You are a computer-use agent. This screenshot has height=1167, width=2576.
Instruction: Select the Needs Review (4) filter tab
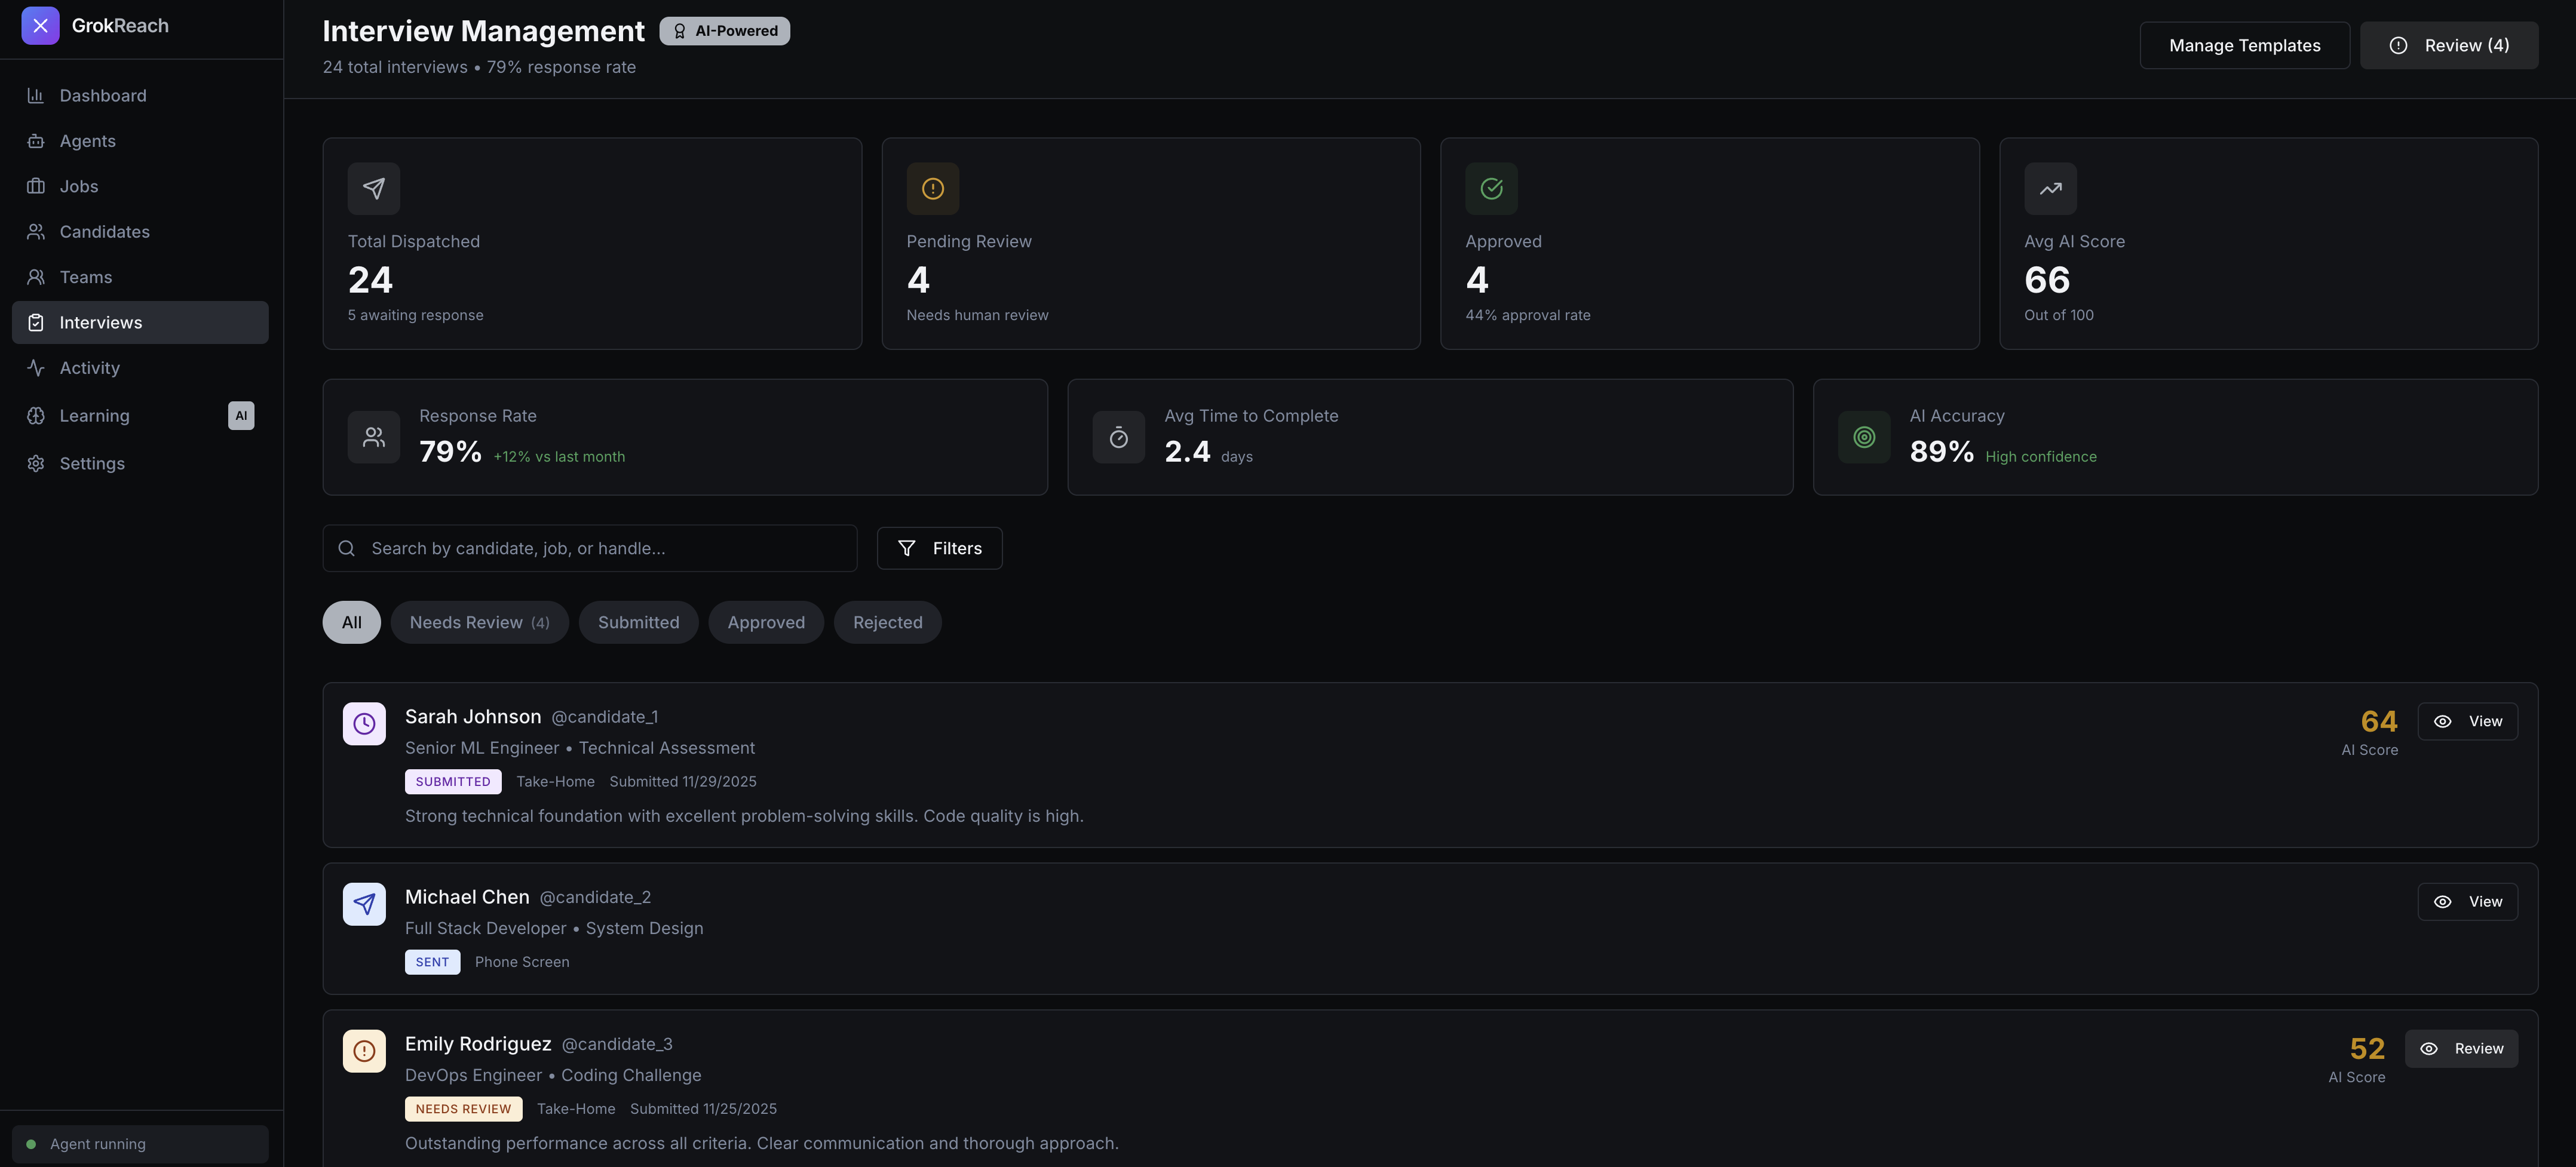(x=479, y=623)
